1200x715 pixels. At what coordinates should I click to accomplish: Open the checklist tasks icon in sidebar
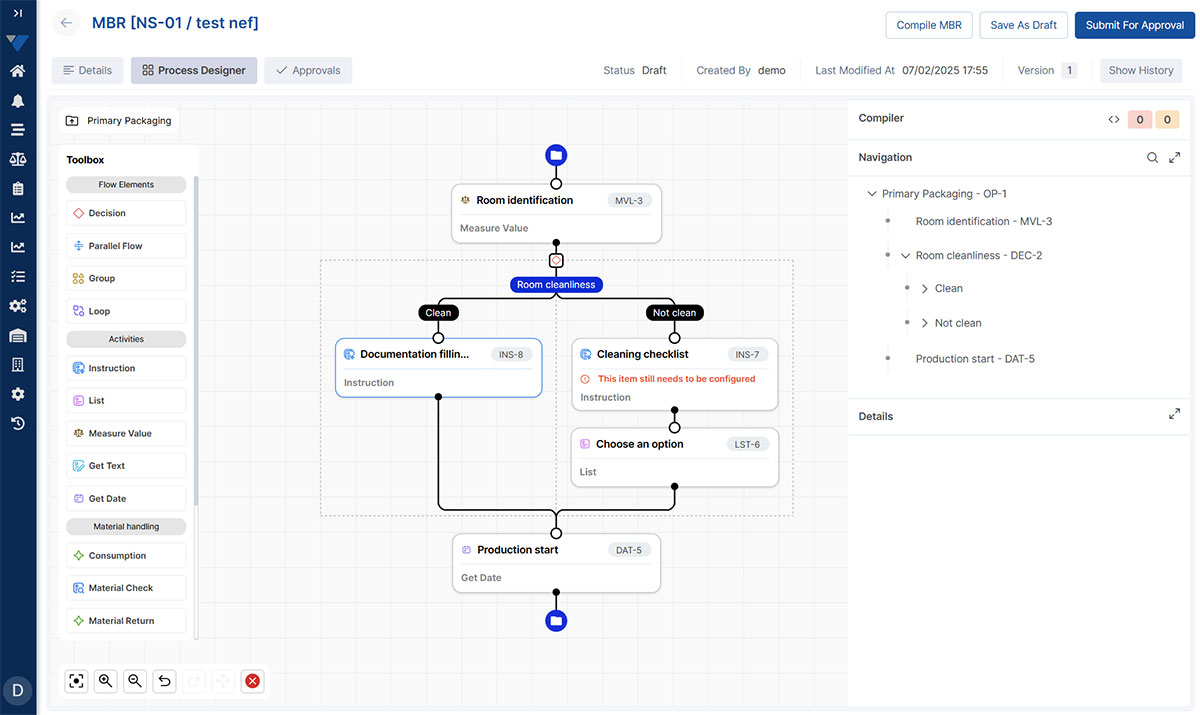tap(17, 276)
